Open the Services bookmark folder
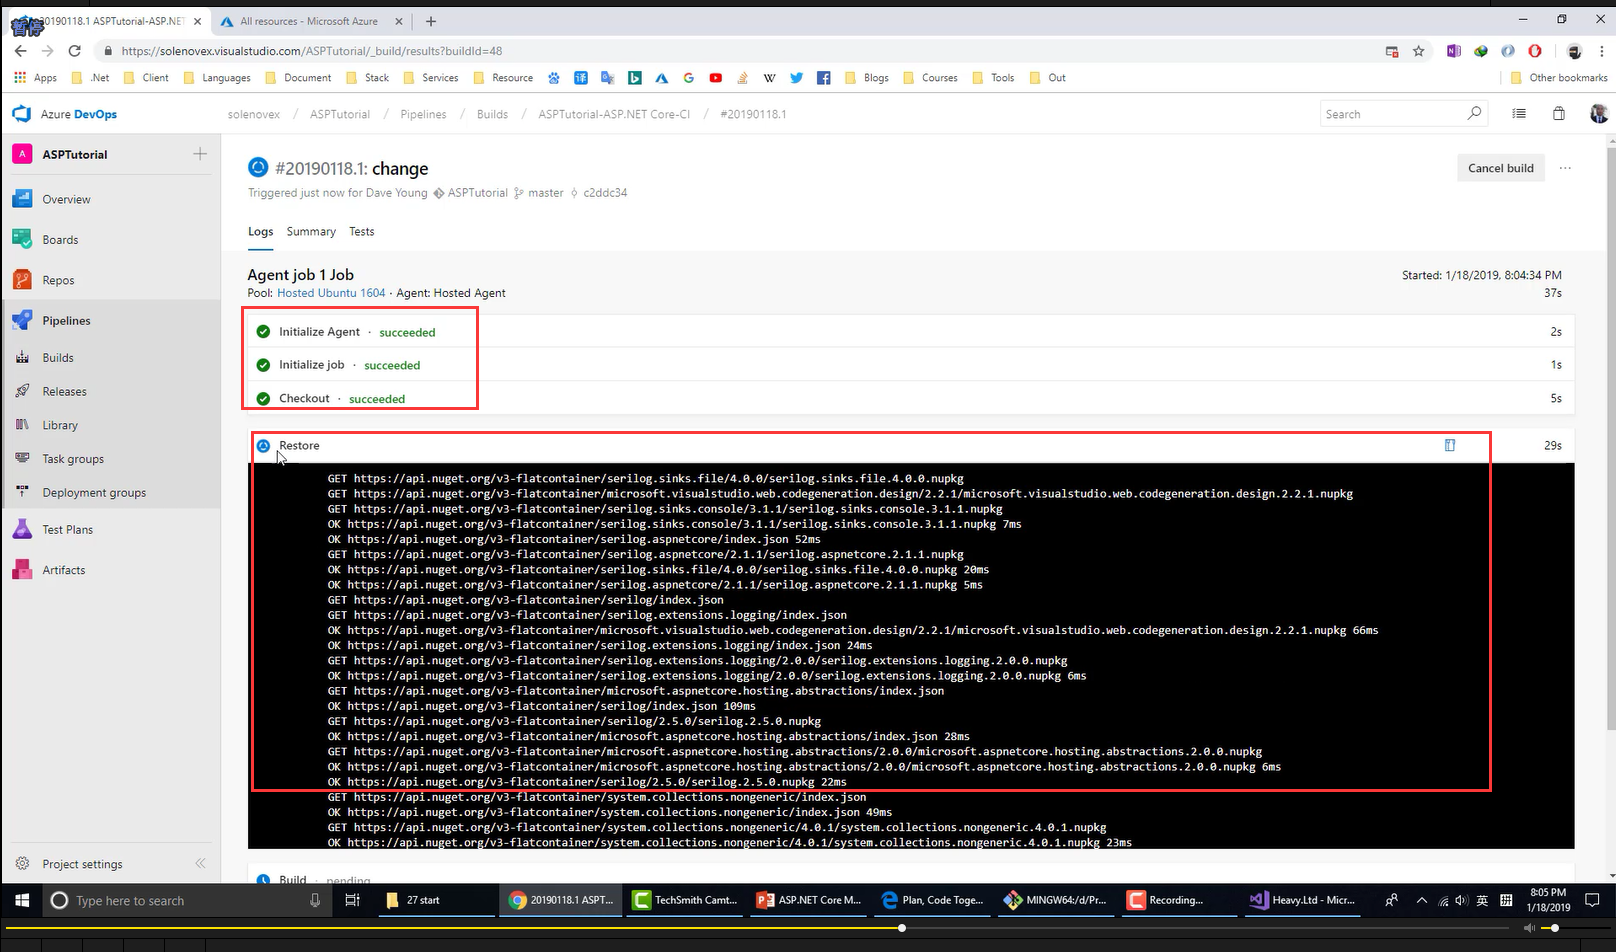Viewport: 1616px width, 952px height. click(x=431, y=78)
